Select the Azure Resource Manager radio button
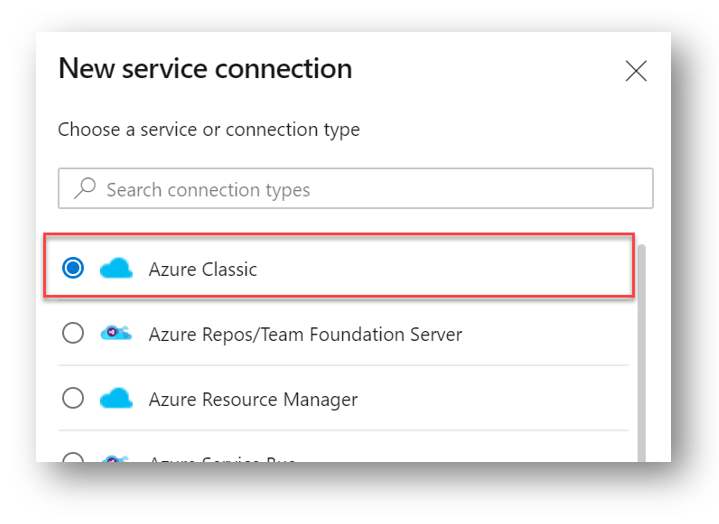719x524 pixels. [73, 398]
